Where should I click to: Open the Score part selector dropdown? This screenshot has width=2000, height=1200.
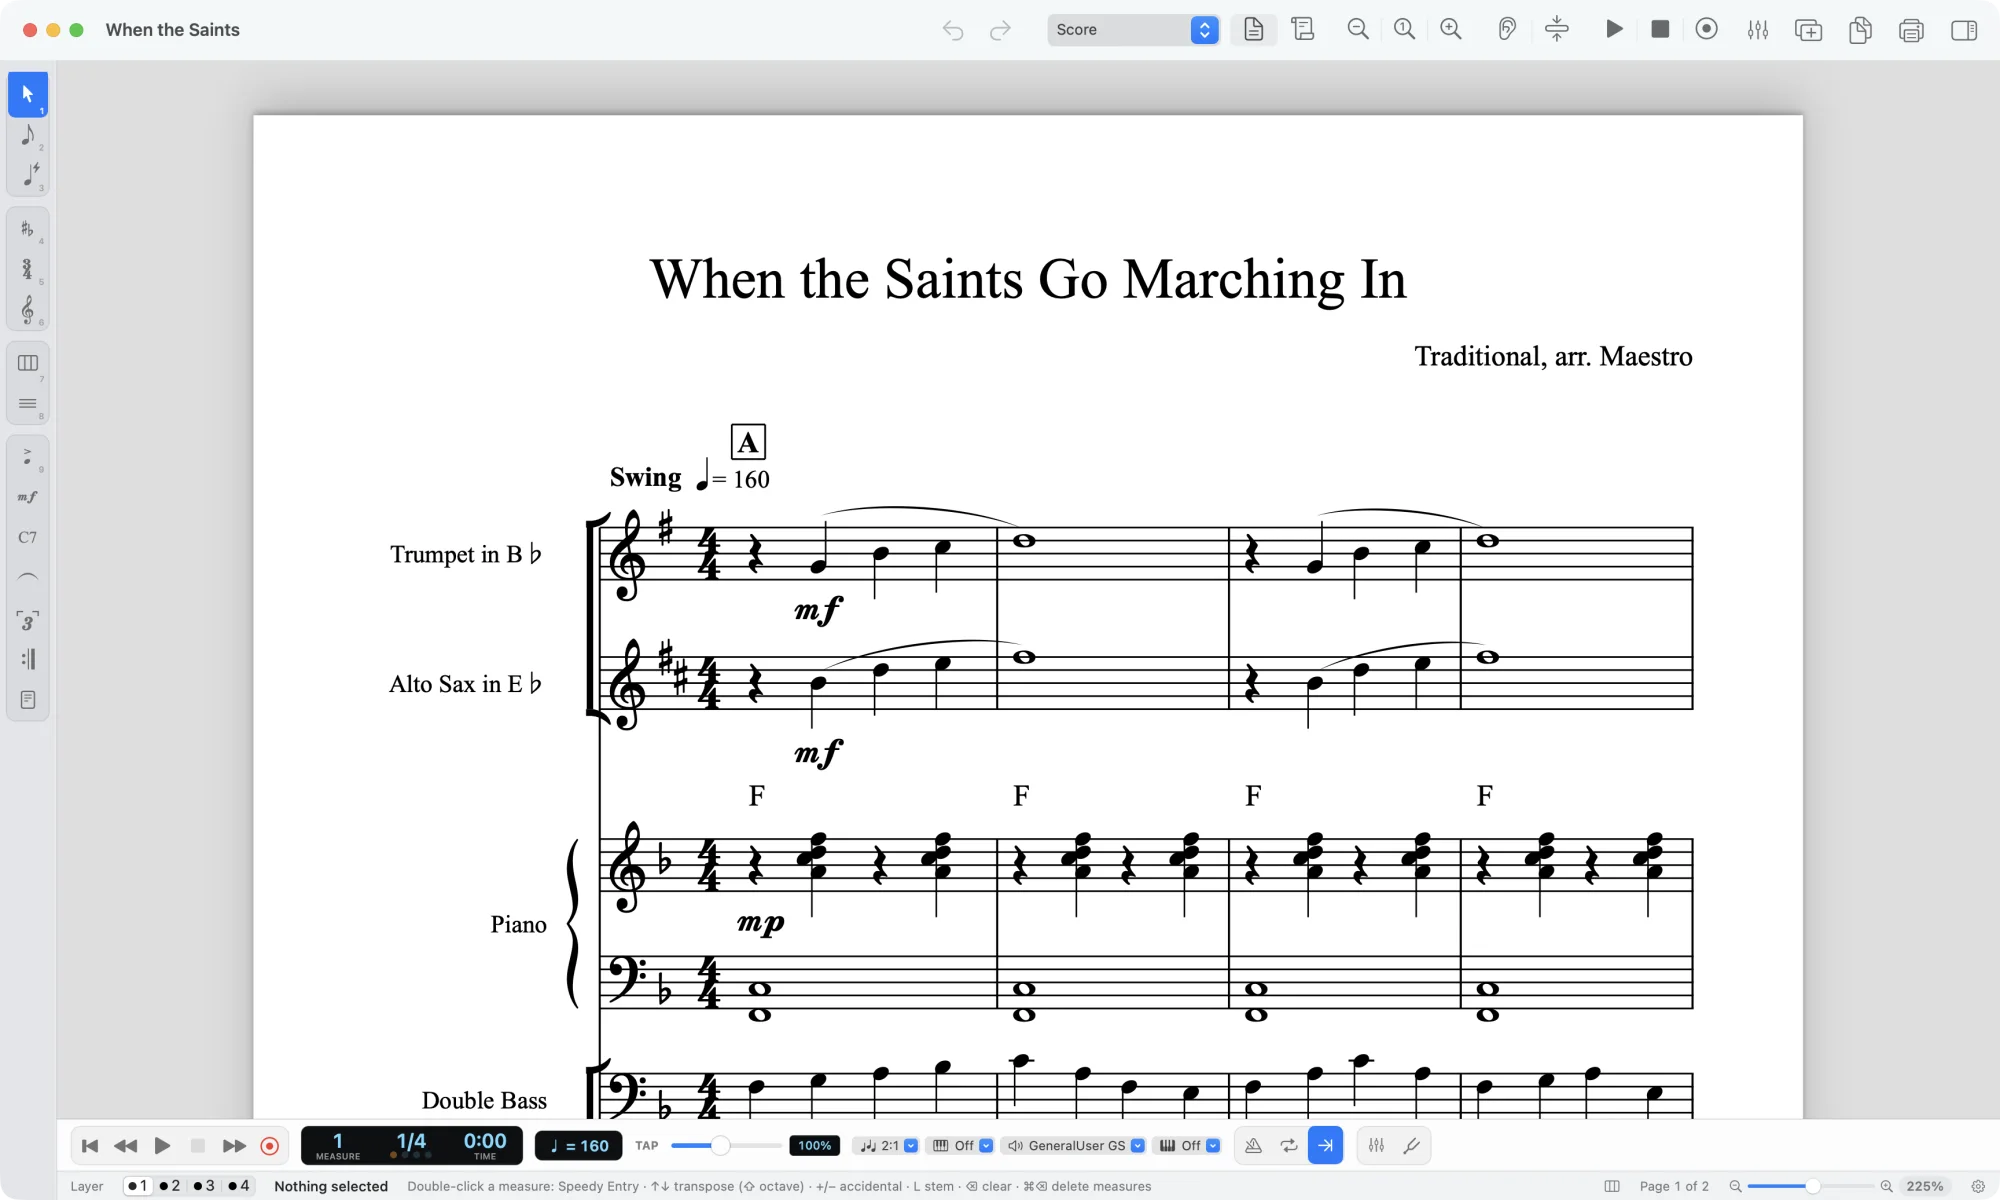(x=1133, y=30)
